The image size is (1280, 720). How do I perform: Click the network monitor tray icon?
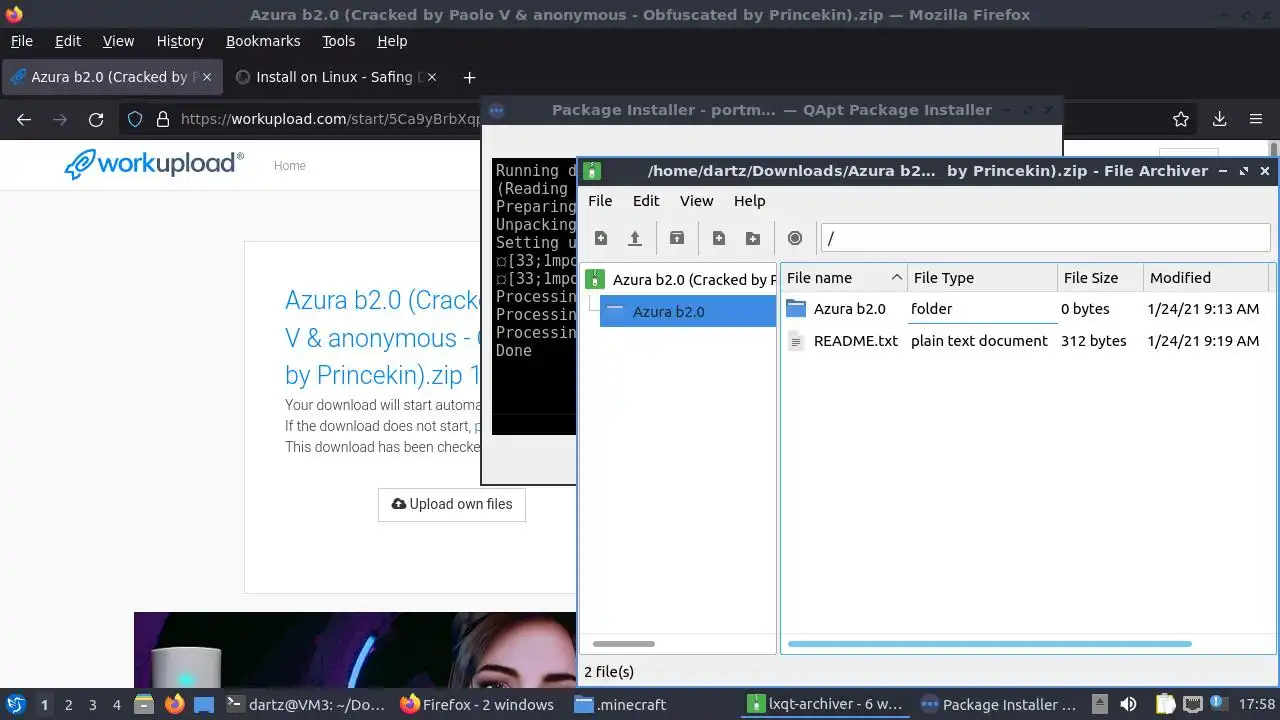[1193, 704]
